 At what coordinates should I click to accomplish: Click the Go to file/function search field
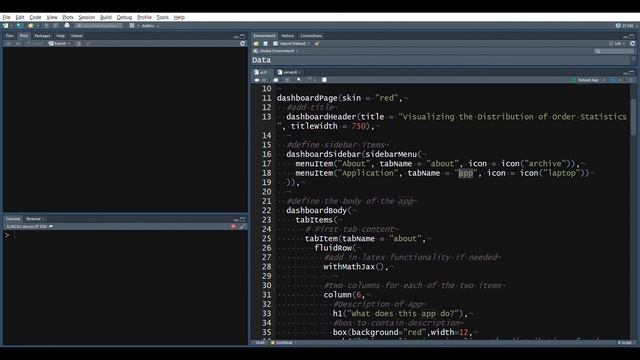[x=98, y=26]
